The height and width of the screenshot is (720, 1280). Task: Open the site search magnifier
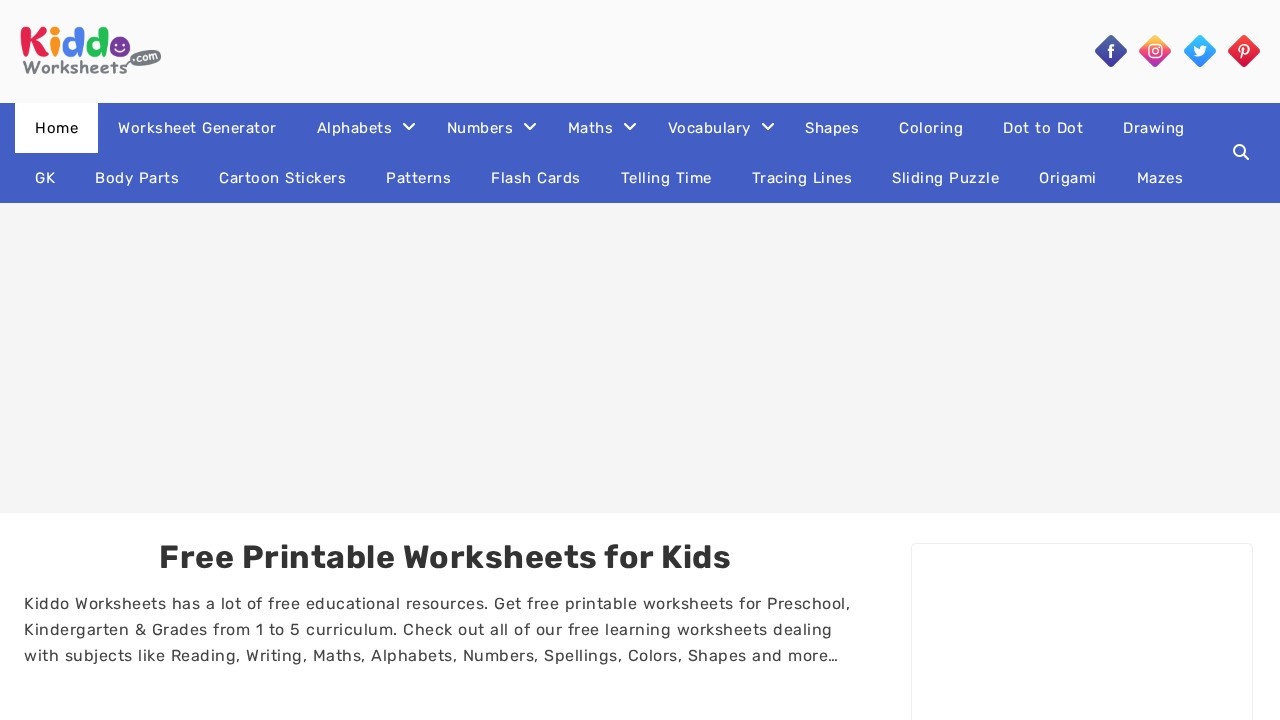(1241, 152)
